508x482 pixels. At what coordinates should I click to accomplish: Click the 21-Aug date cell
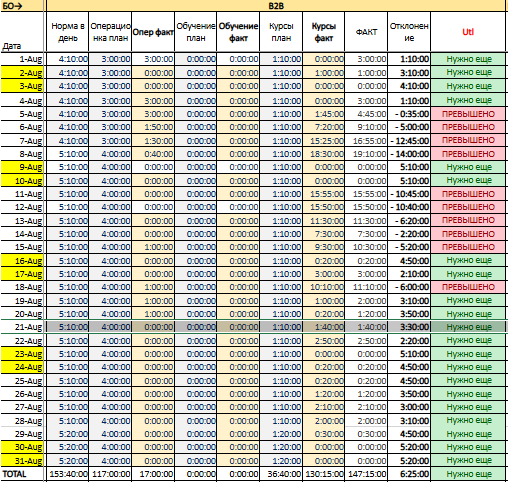coord(22,327)
